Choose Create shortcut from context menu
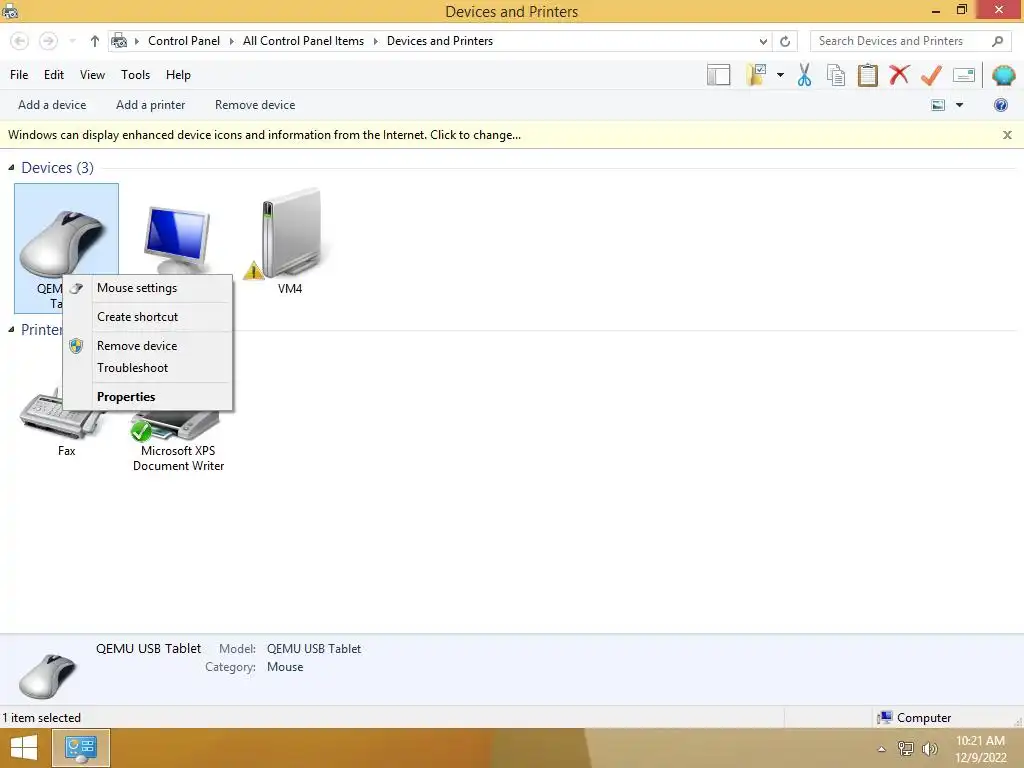Image resolution: width=1024 pixels, height=768 pixels. [x=148, y=317]
